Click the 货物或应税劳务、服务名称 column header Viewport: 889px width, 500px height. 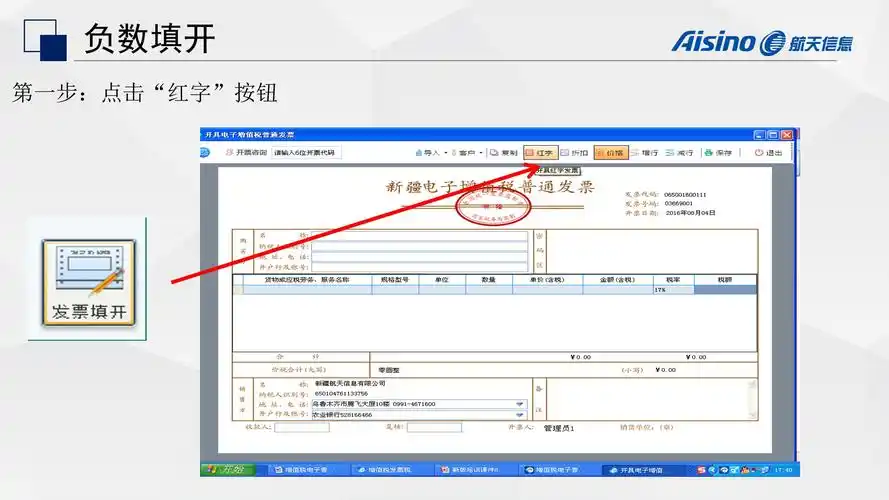[x=307, y=279]
